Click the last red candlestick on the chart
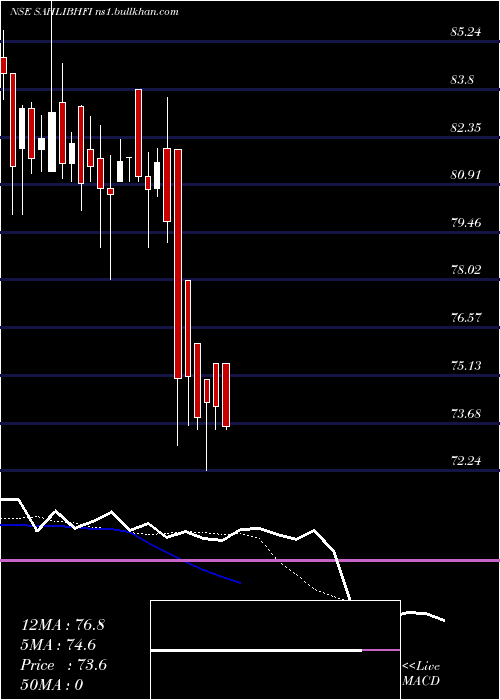 pyautogui.click(x=226, y=395)
